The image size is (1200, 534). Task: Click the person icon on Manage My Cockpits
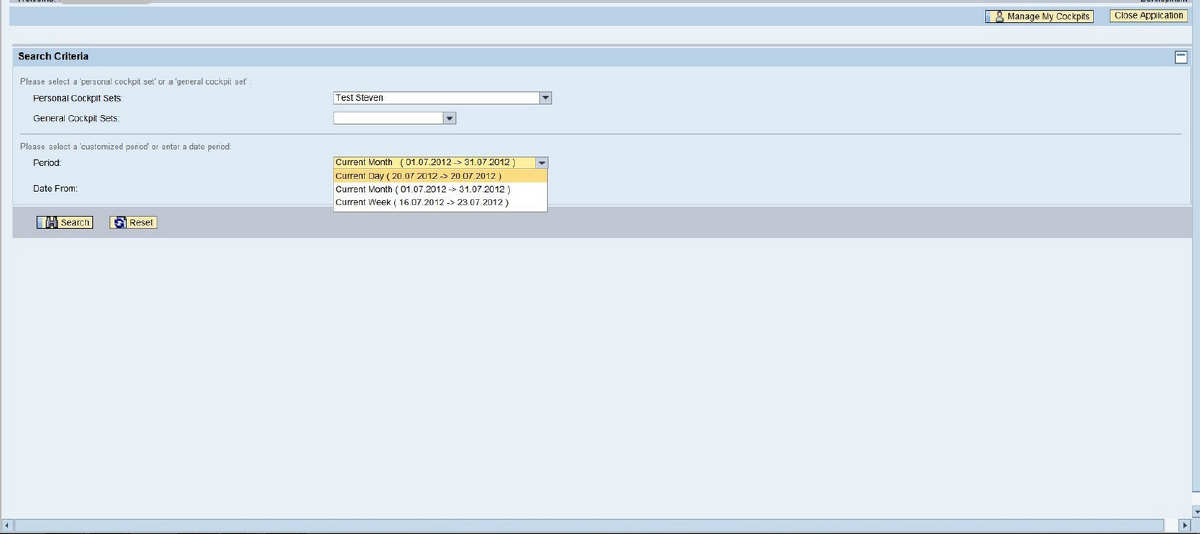[x=998, y=17]
